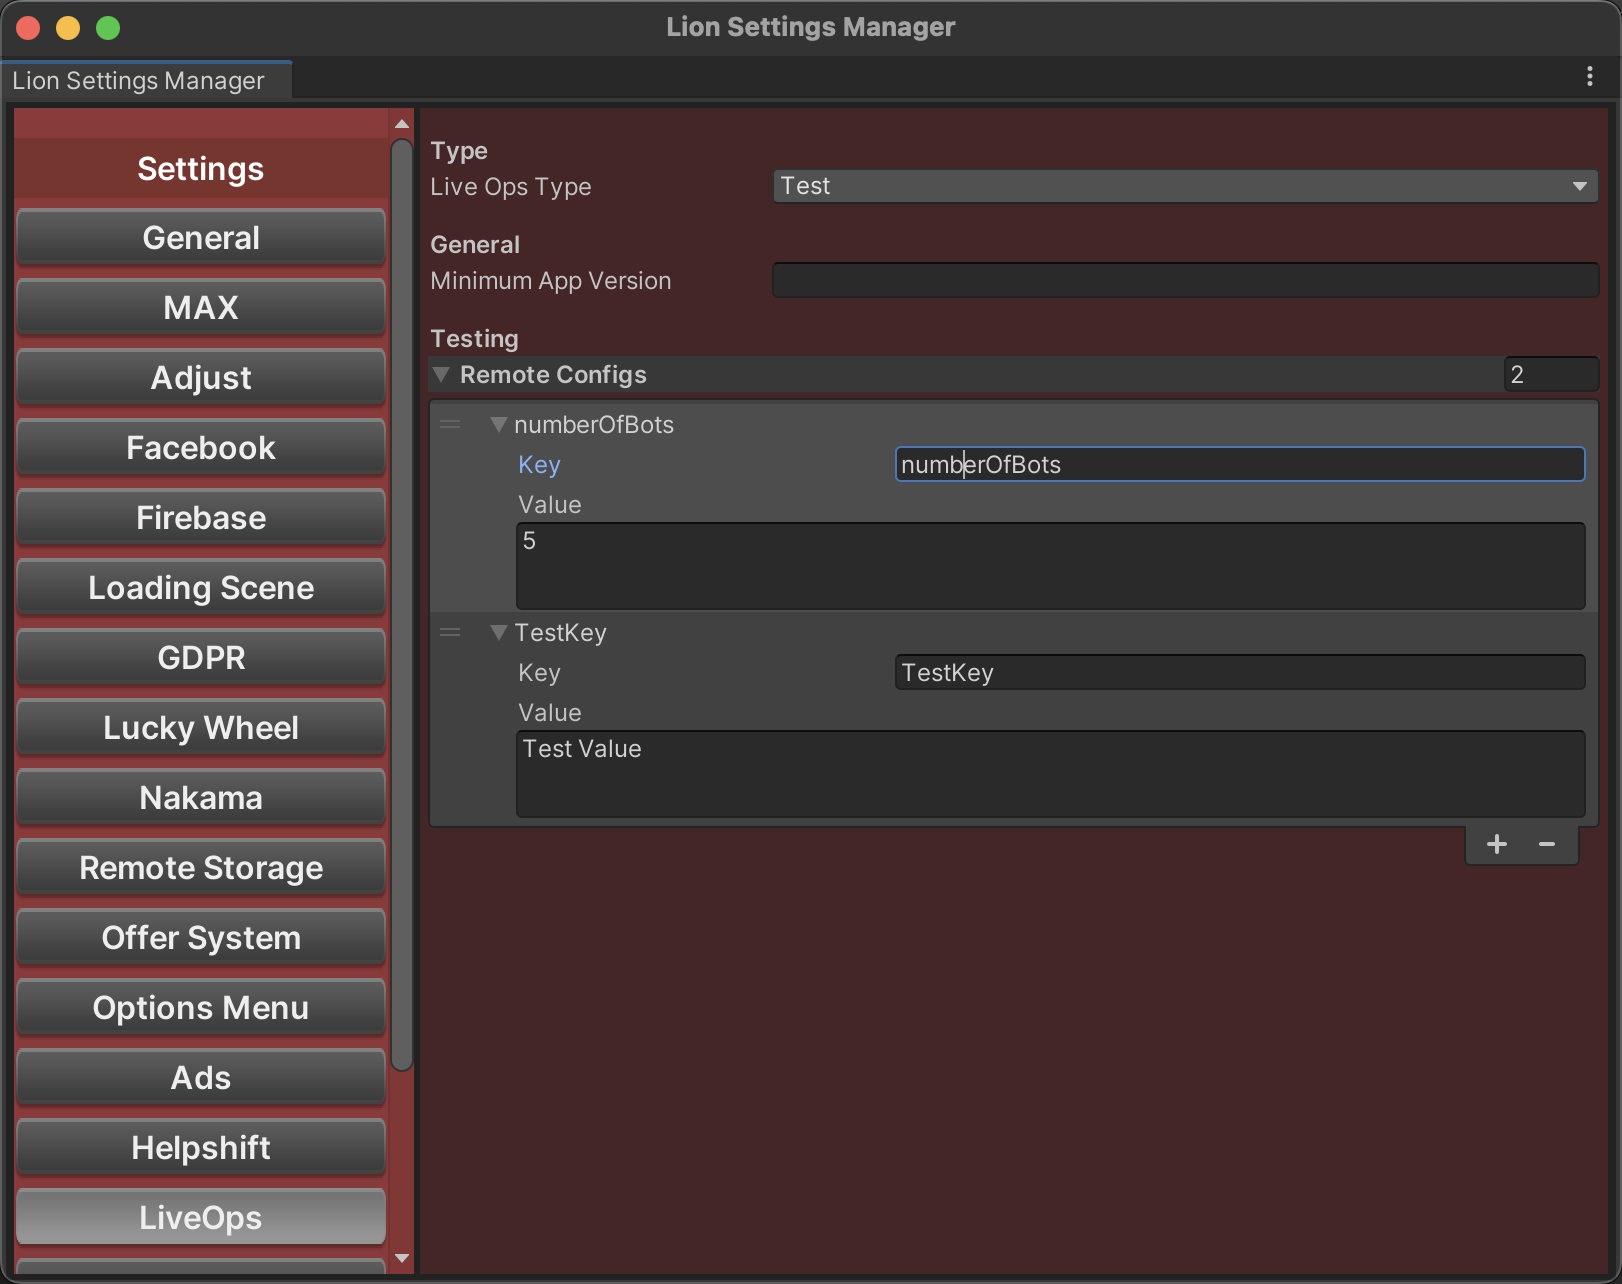The image size is (1622, 1284).
Task: Open the Facebook settings section
Action: point(201,448)
